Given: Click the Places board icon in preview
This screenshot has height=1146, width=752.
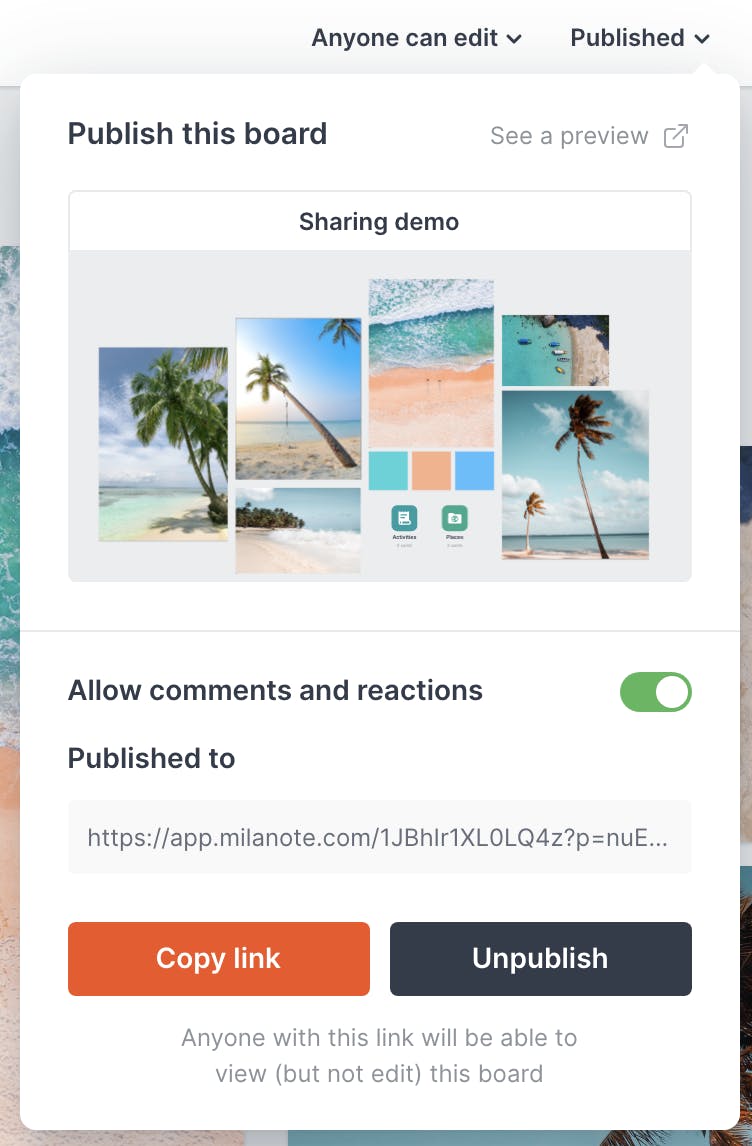Looking at the screenshot, I should coord(455,518).
